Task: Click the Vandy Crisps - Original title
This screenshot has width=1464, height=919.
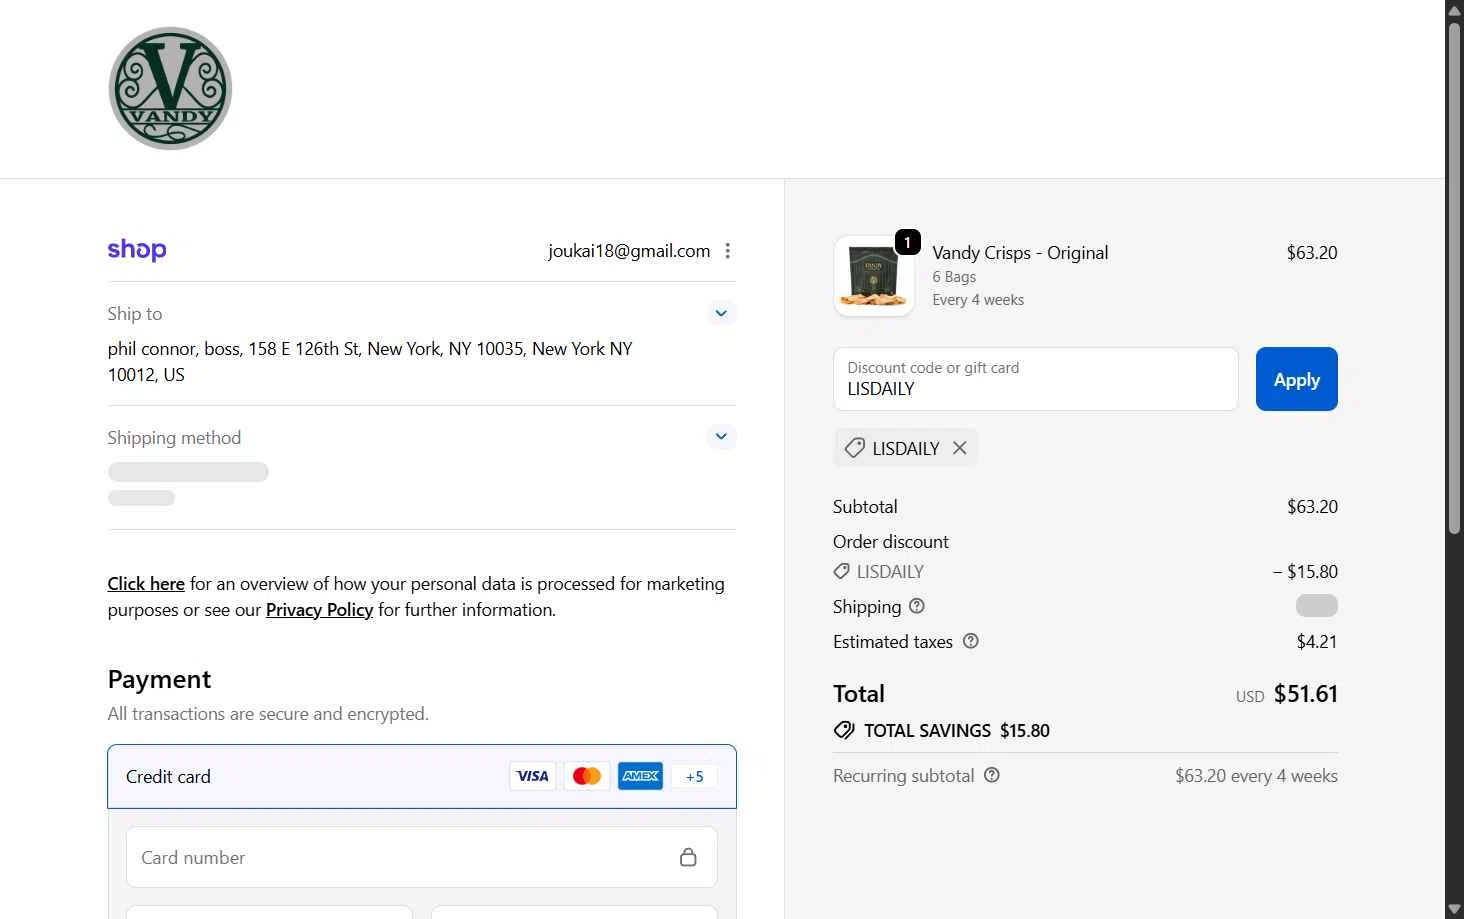Action: tap(1020, 253)
